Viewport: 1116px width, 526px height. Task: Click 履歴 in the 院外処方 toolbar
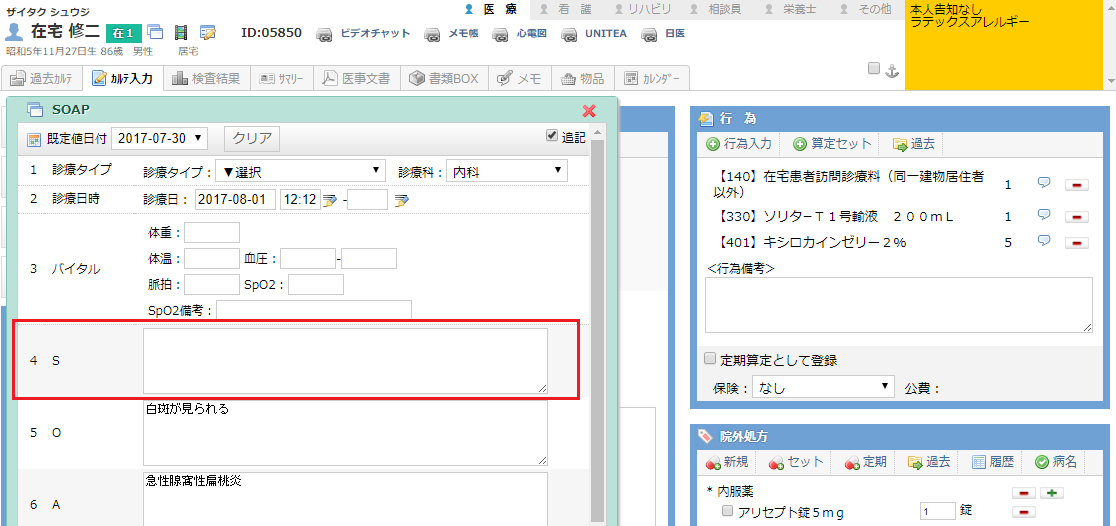pyautogui.click(x=992, y=462)
